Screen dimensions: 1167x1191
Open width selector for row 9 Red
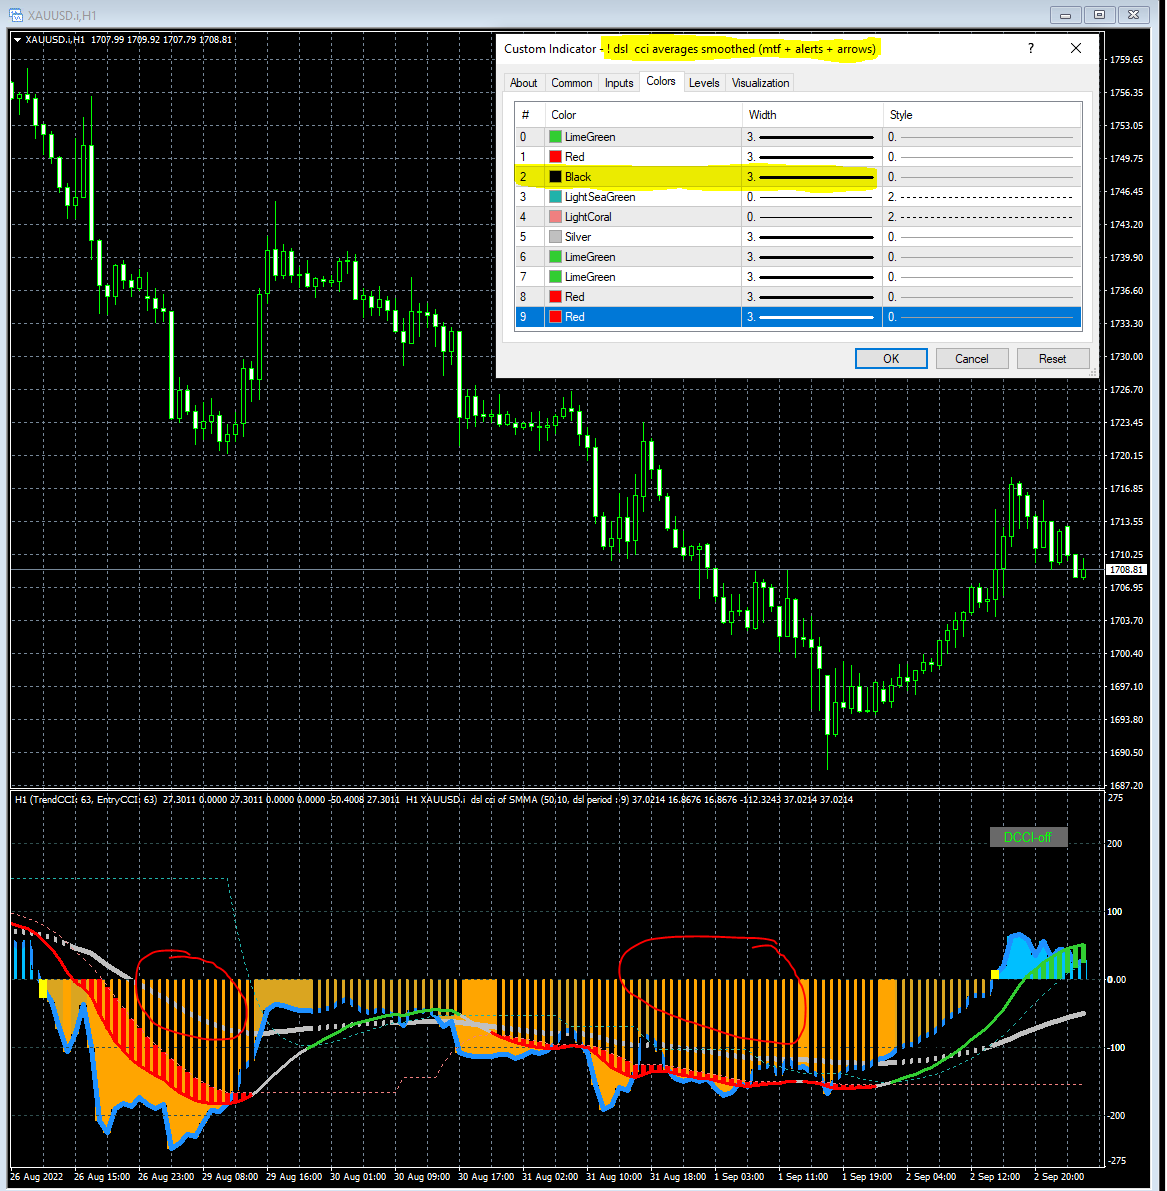click(x=811, y=317)
